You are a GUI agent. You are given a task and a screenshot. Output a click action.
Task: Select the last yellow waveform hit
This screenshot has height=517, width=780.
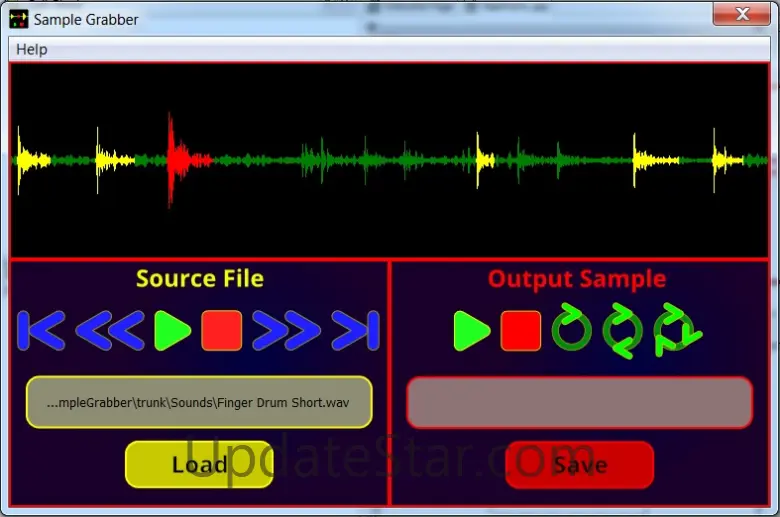(727, 160)
